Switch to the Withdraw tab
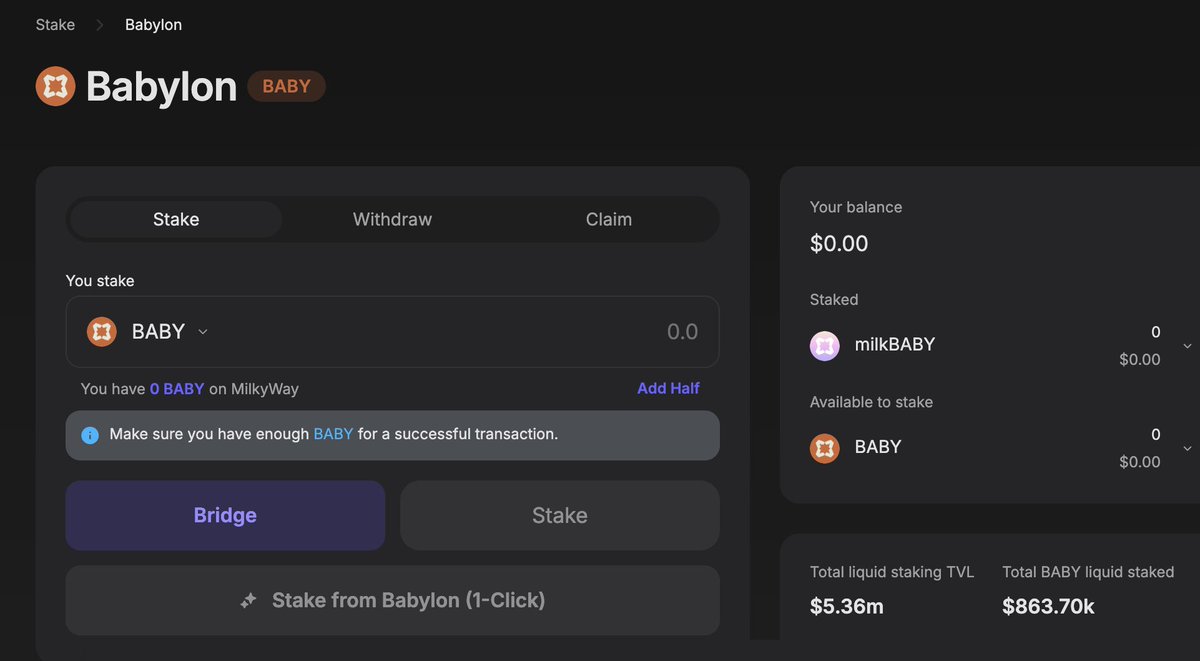 [392, 219]
